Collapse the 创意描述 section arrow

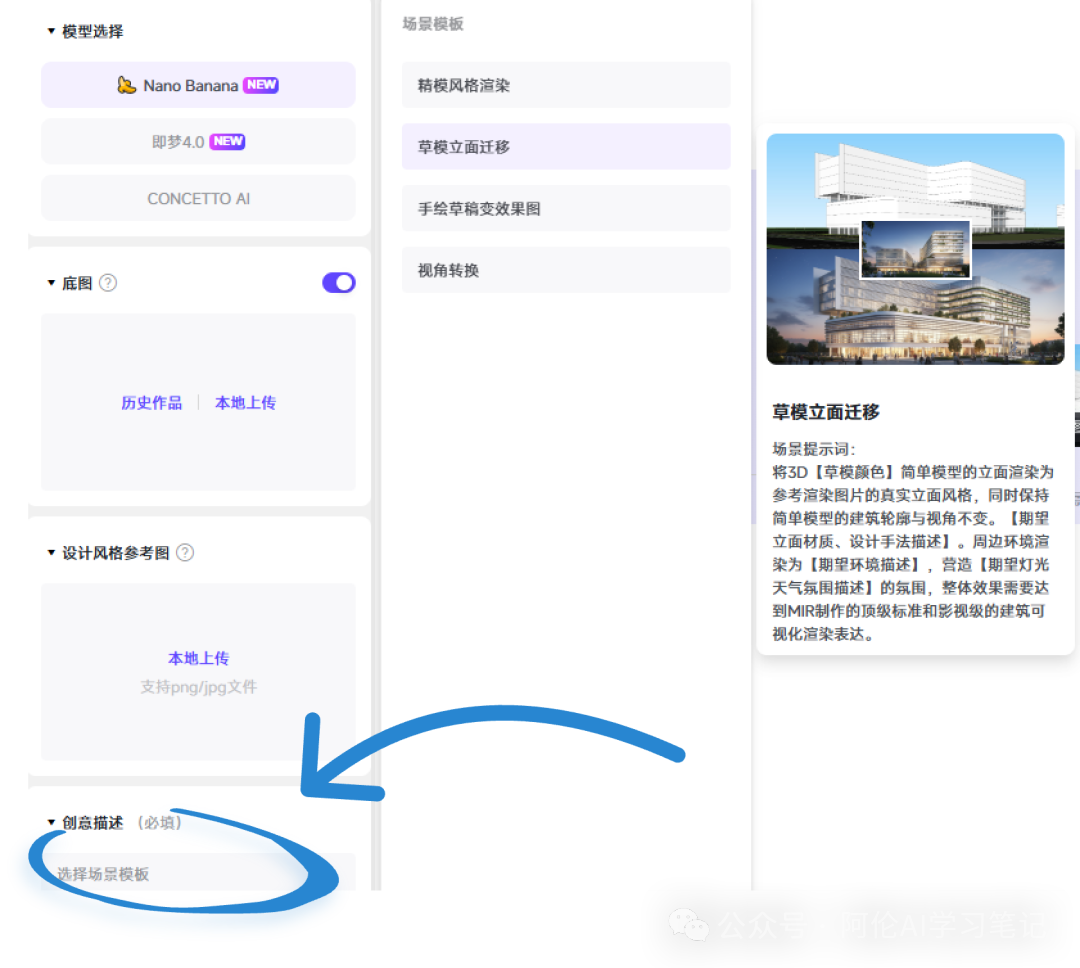[51, 823]
